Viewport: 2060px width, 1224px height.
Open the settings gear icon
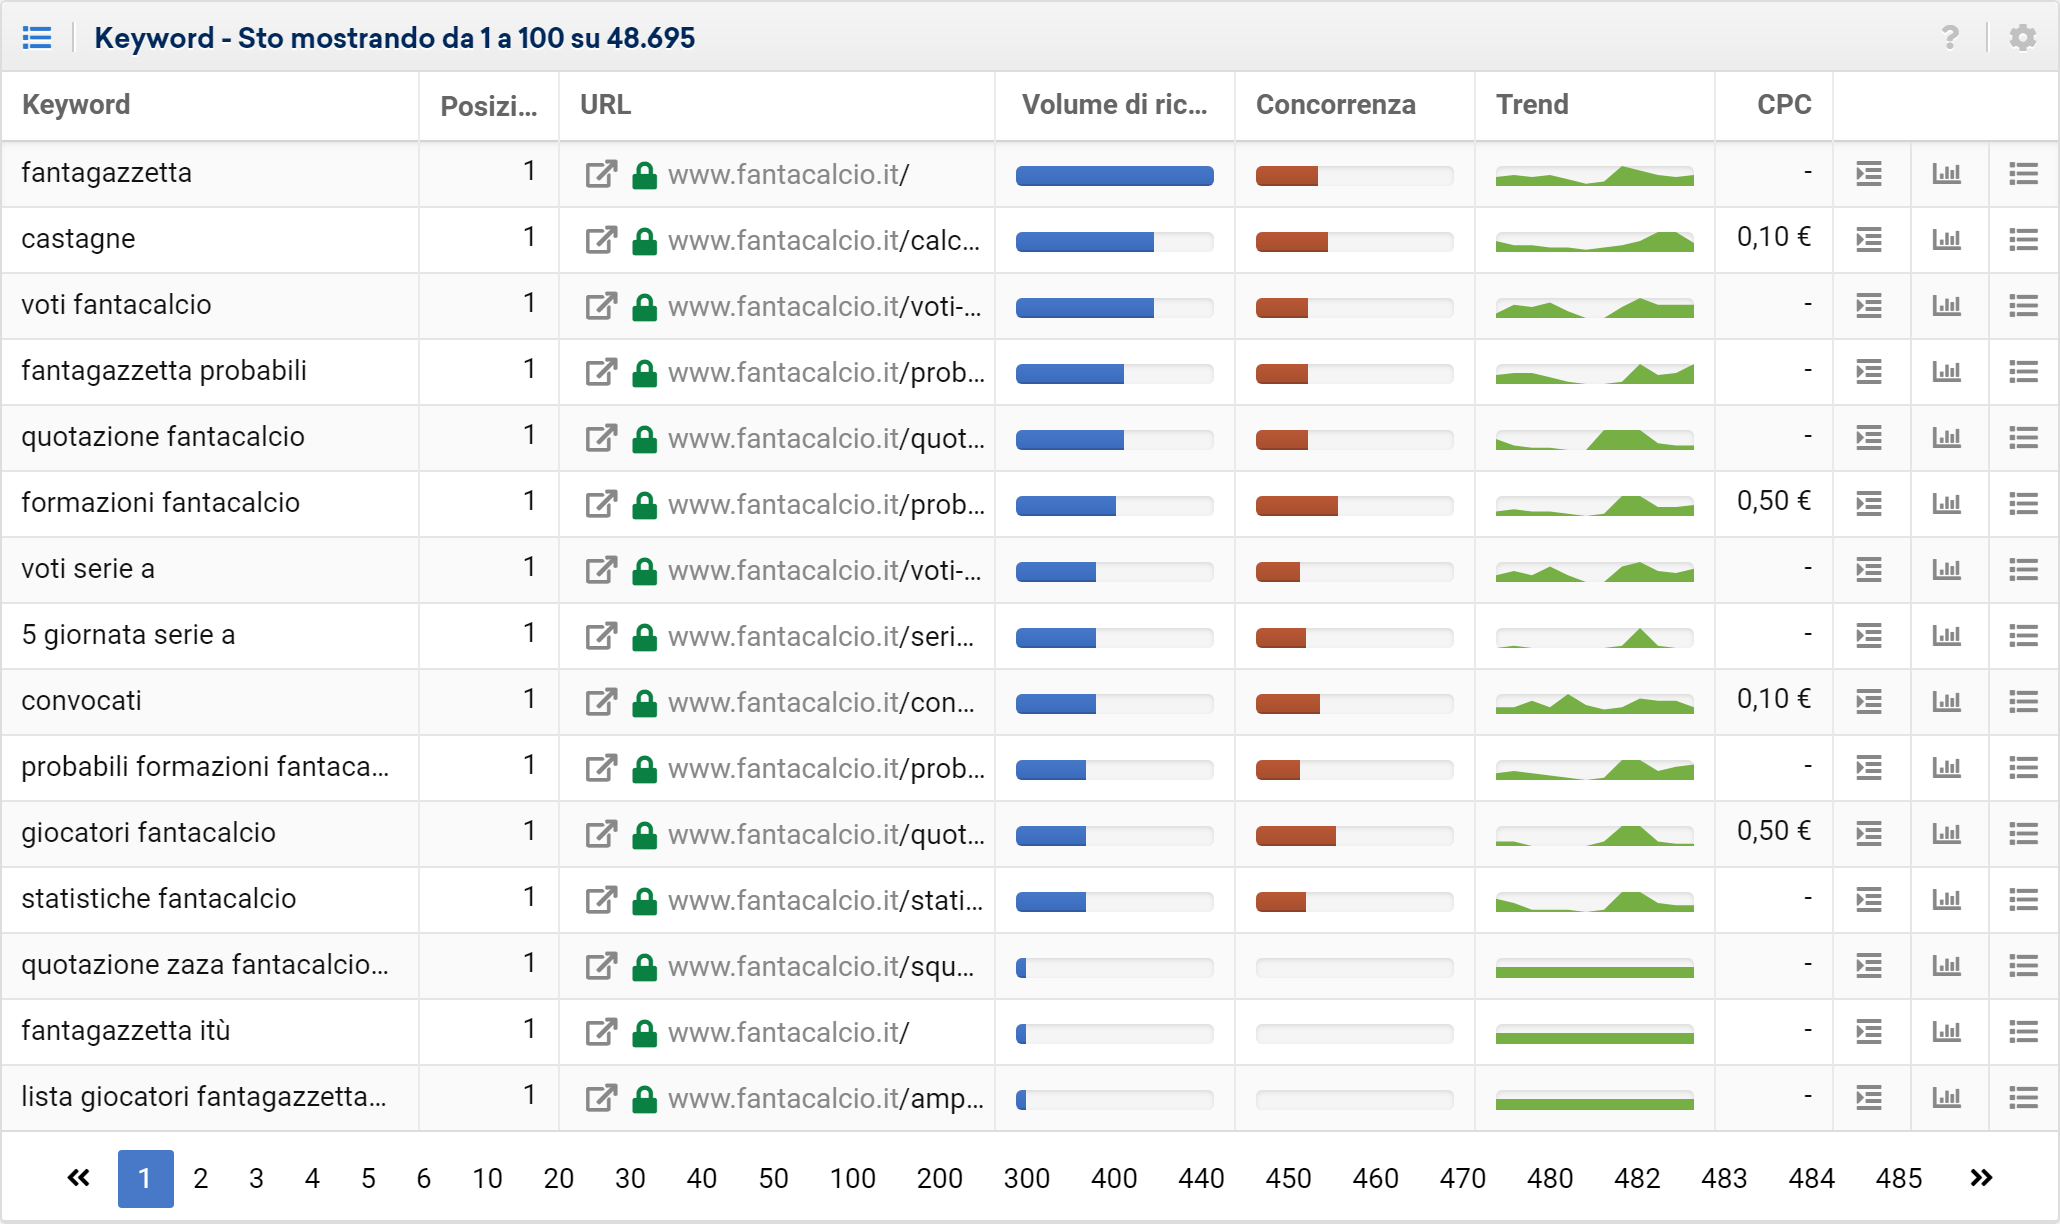2023,38
